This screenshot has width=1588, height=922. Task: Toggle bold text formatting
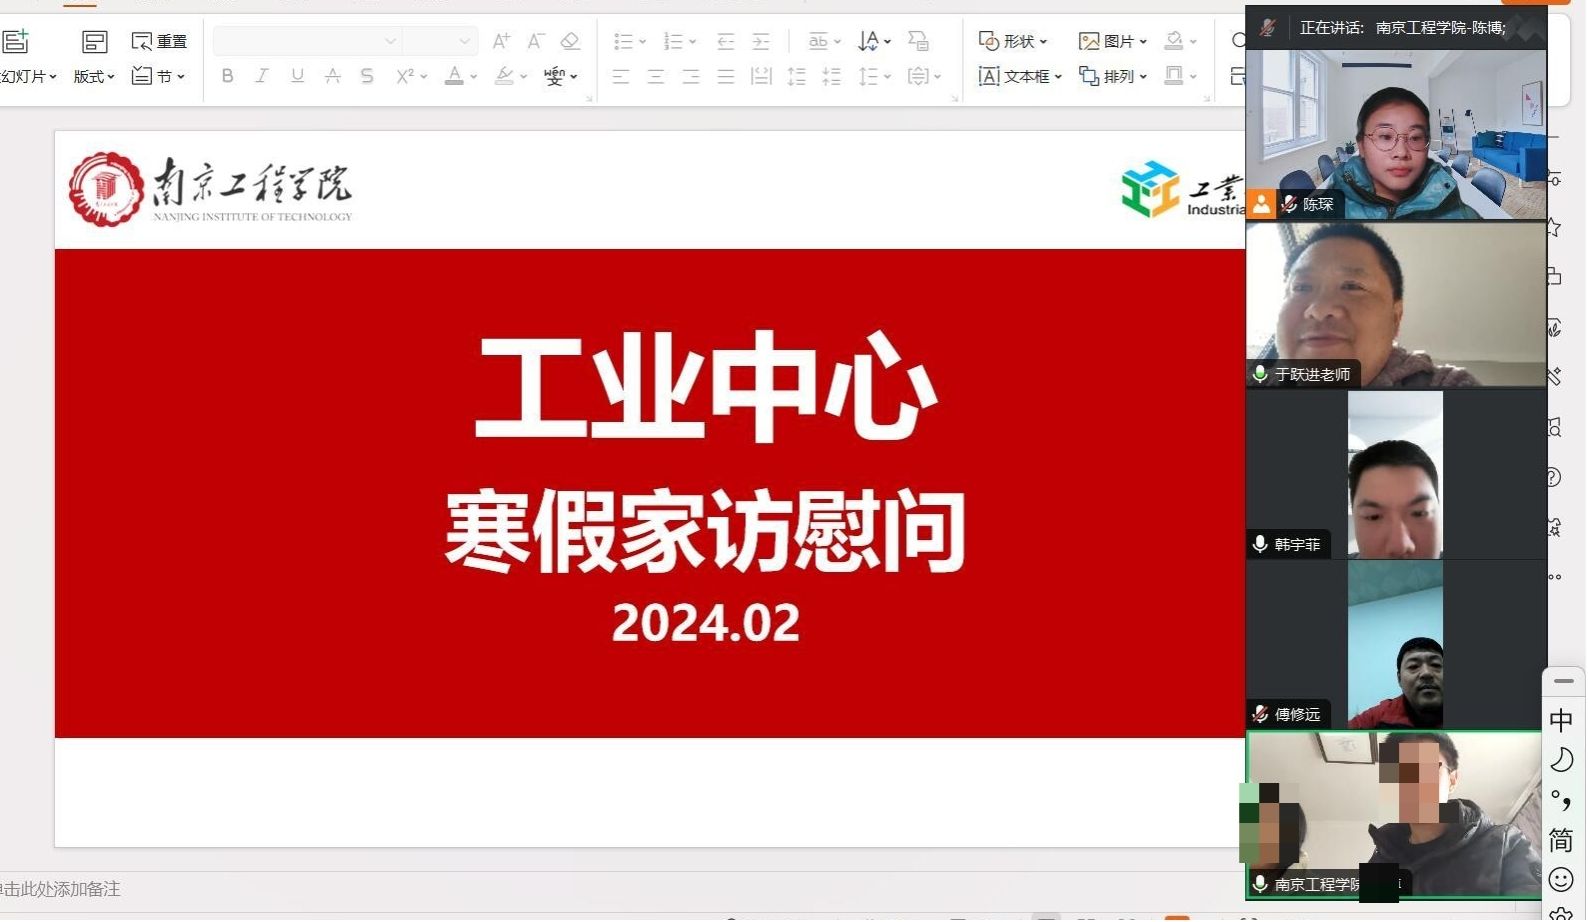(x=228, y=76)
